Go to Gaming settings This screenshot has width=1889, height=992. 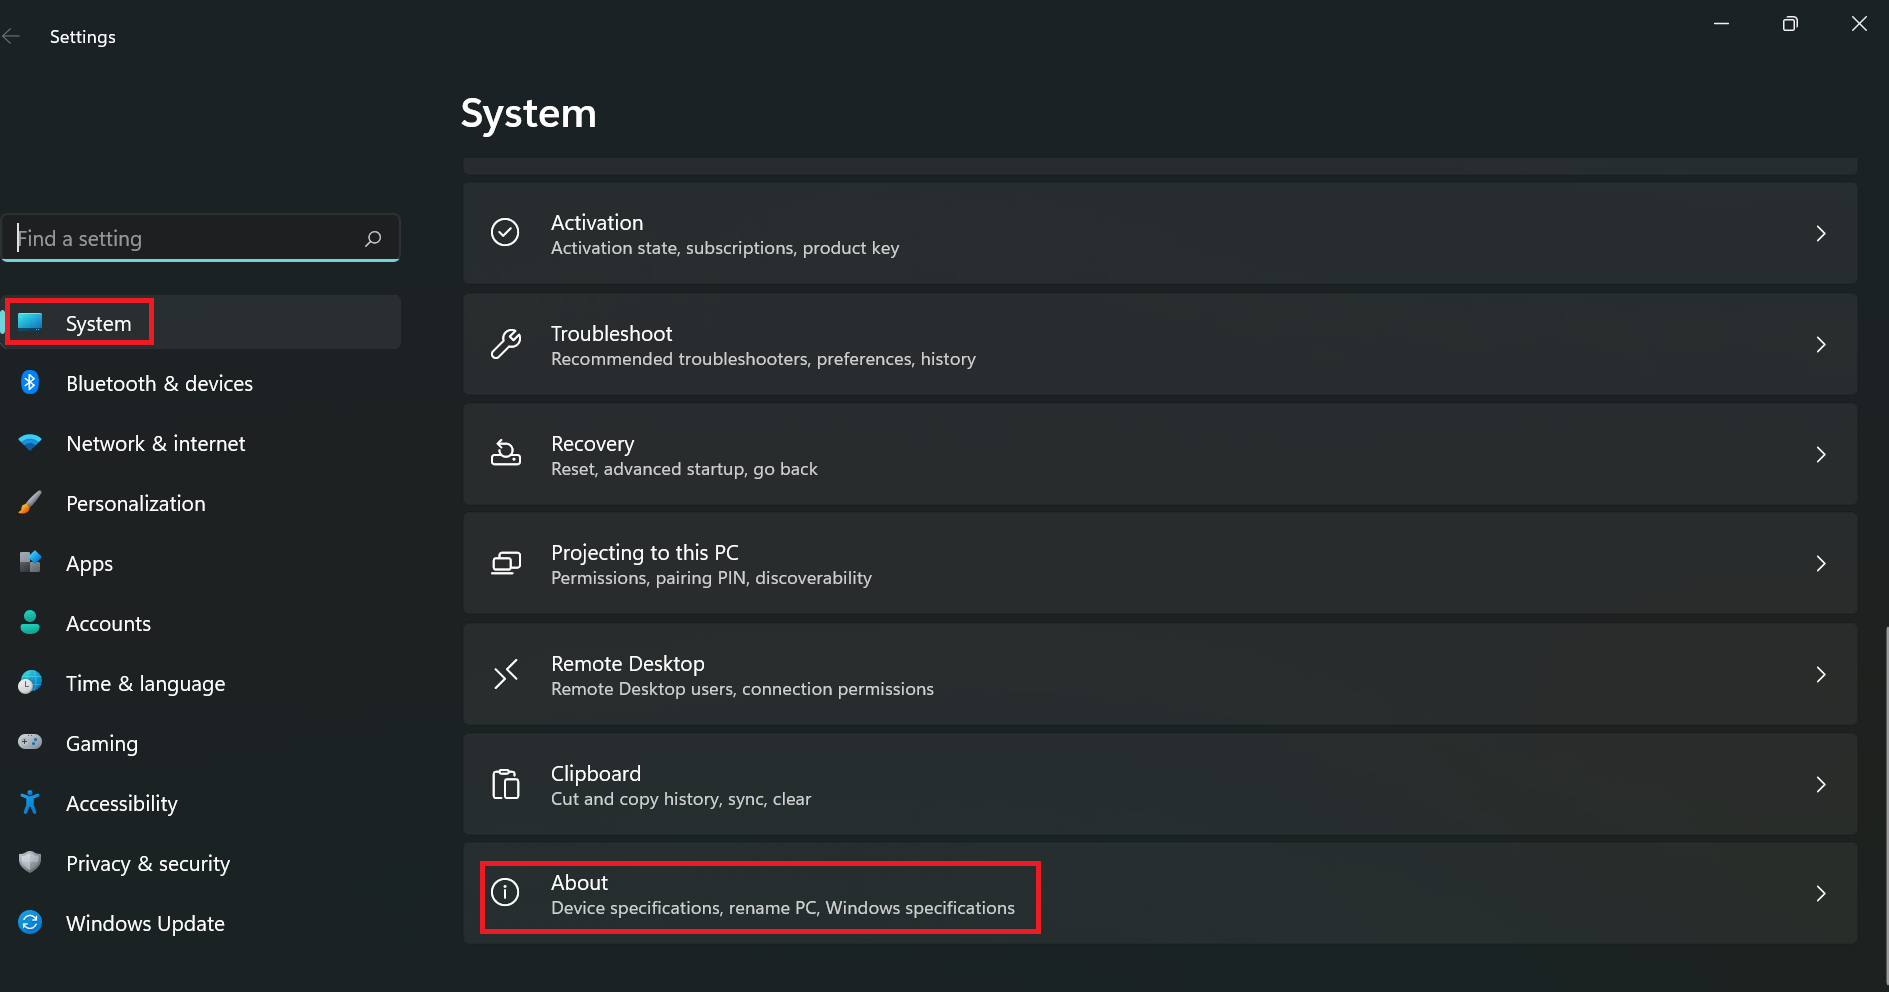point(201,743)
